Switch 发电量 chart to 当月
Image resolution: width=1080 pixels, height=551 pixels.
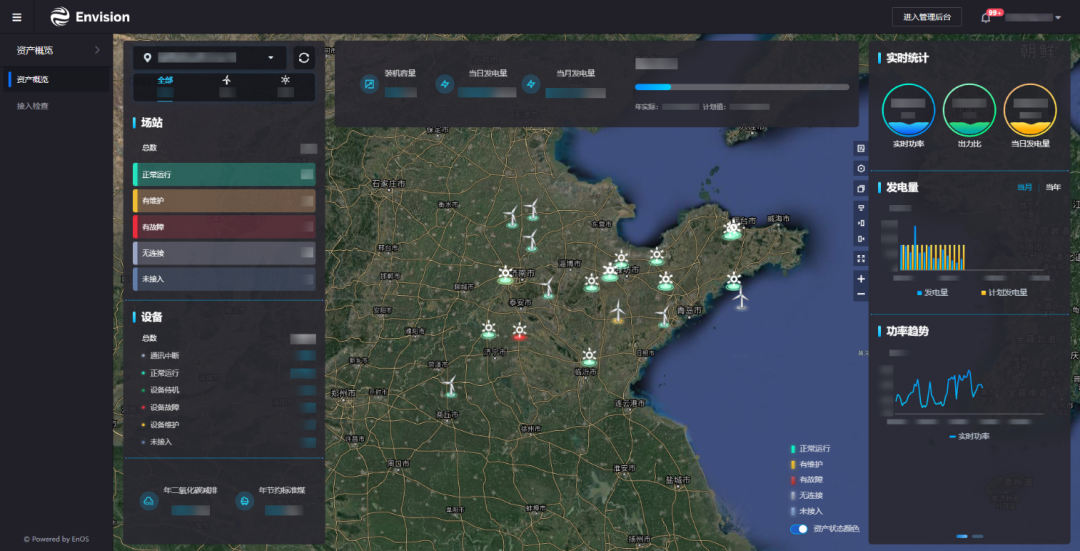click(1025, 187)
